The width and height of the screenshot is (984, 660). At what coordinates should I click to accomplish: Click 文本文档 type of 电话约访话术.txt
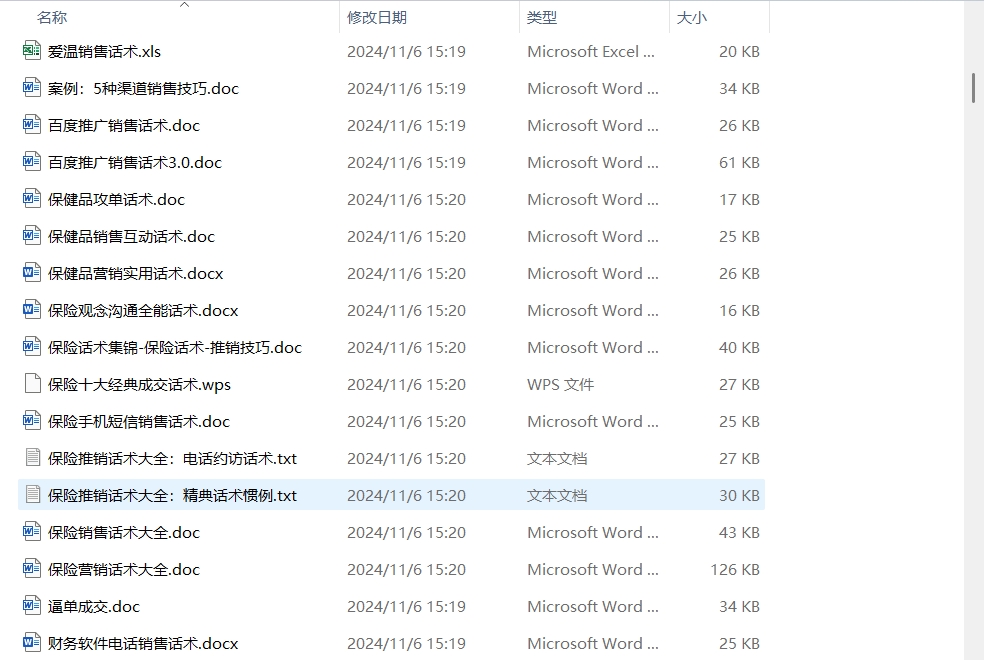[557, 459]
